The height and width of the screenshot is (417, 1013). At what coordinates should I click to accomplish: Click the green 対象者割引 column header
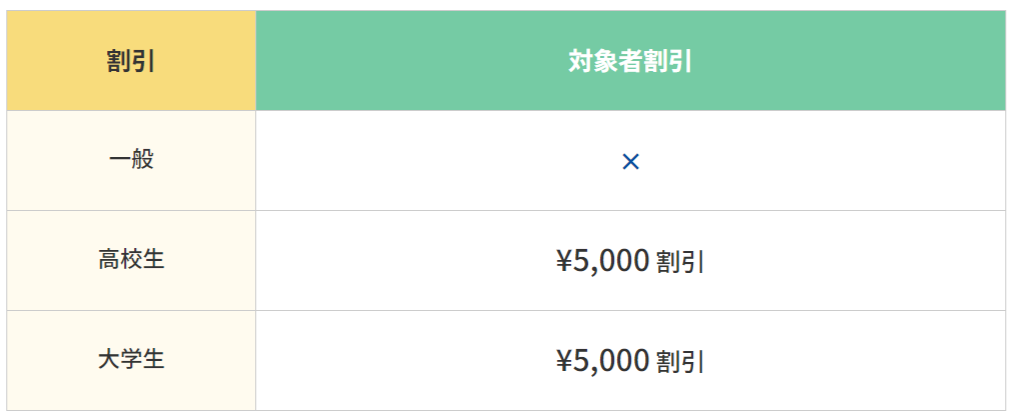click(x=630, y=61)
